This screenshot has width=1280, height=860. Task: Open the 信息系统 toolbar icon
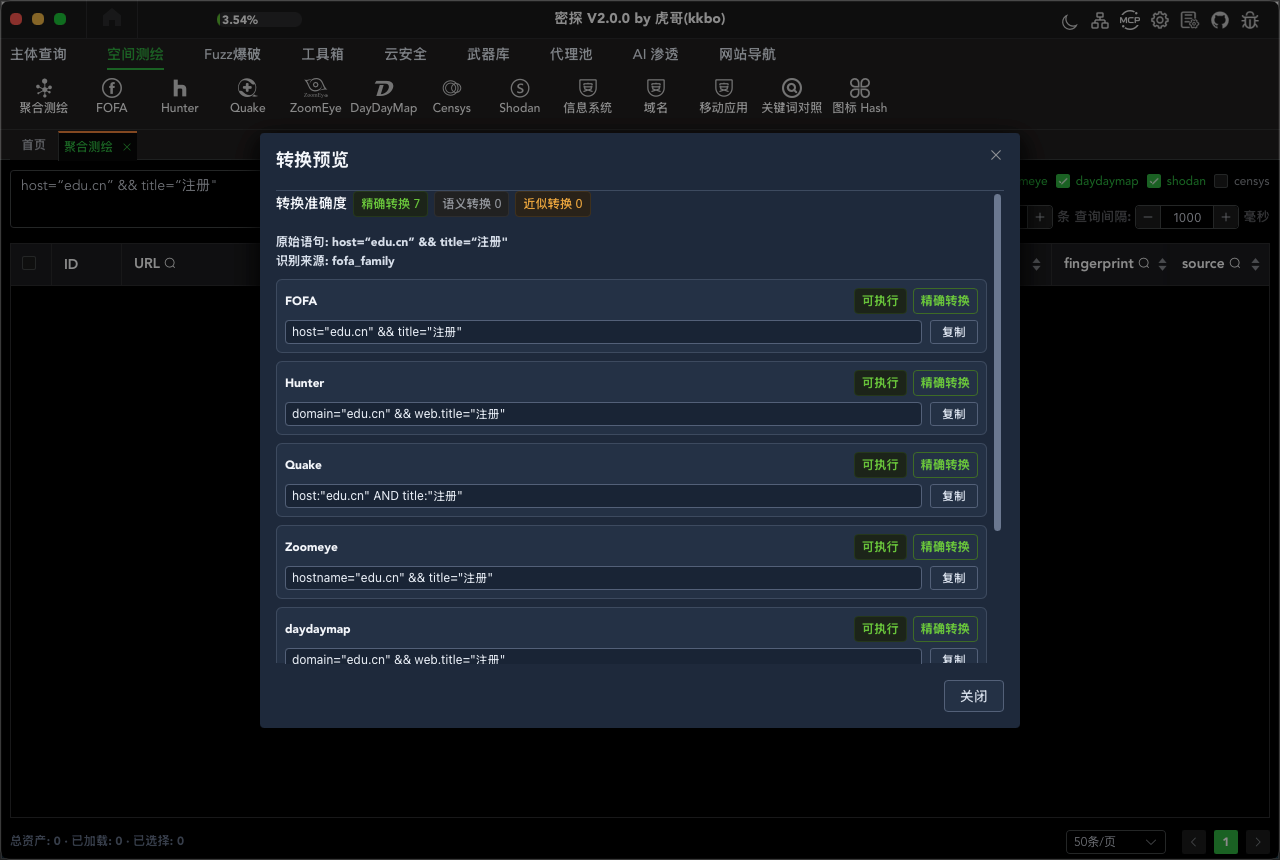[588, 96]
